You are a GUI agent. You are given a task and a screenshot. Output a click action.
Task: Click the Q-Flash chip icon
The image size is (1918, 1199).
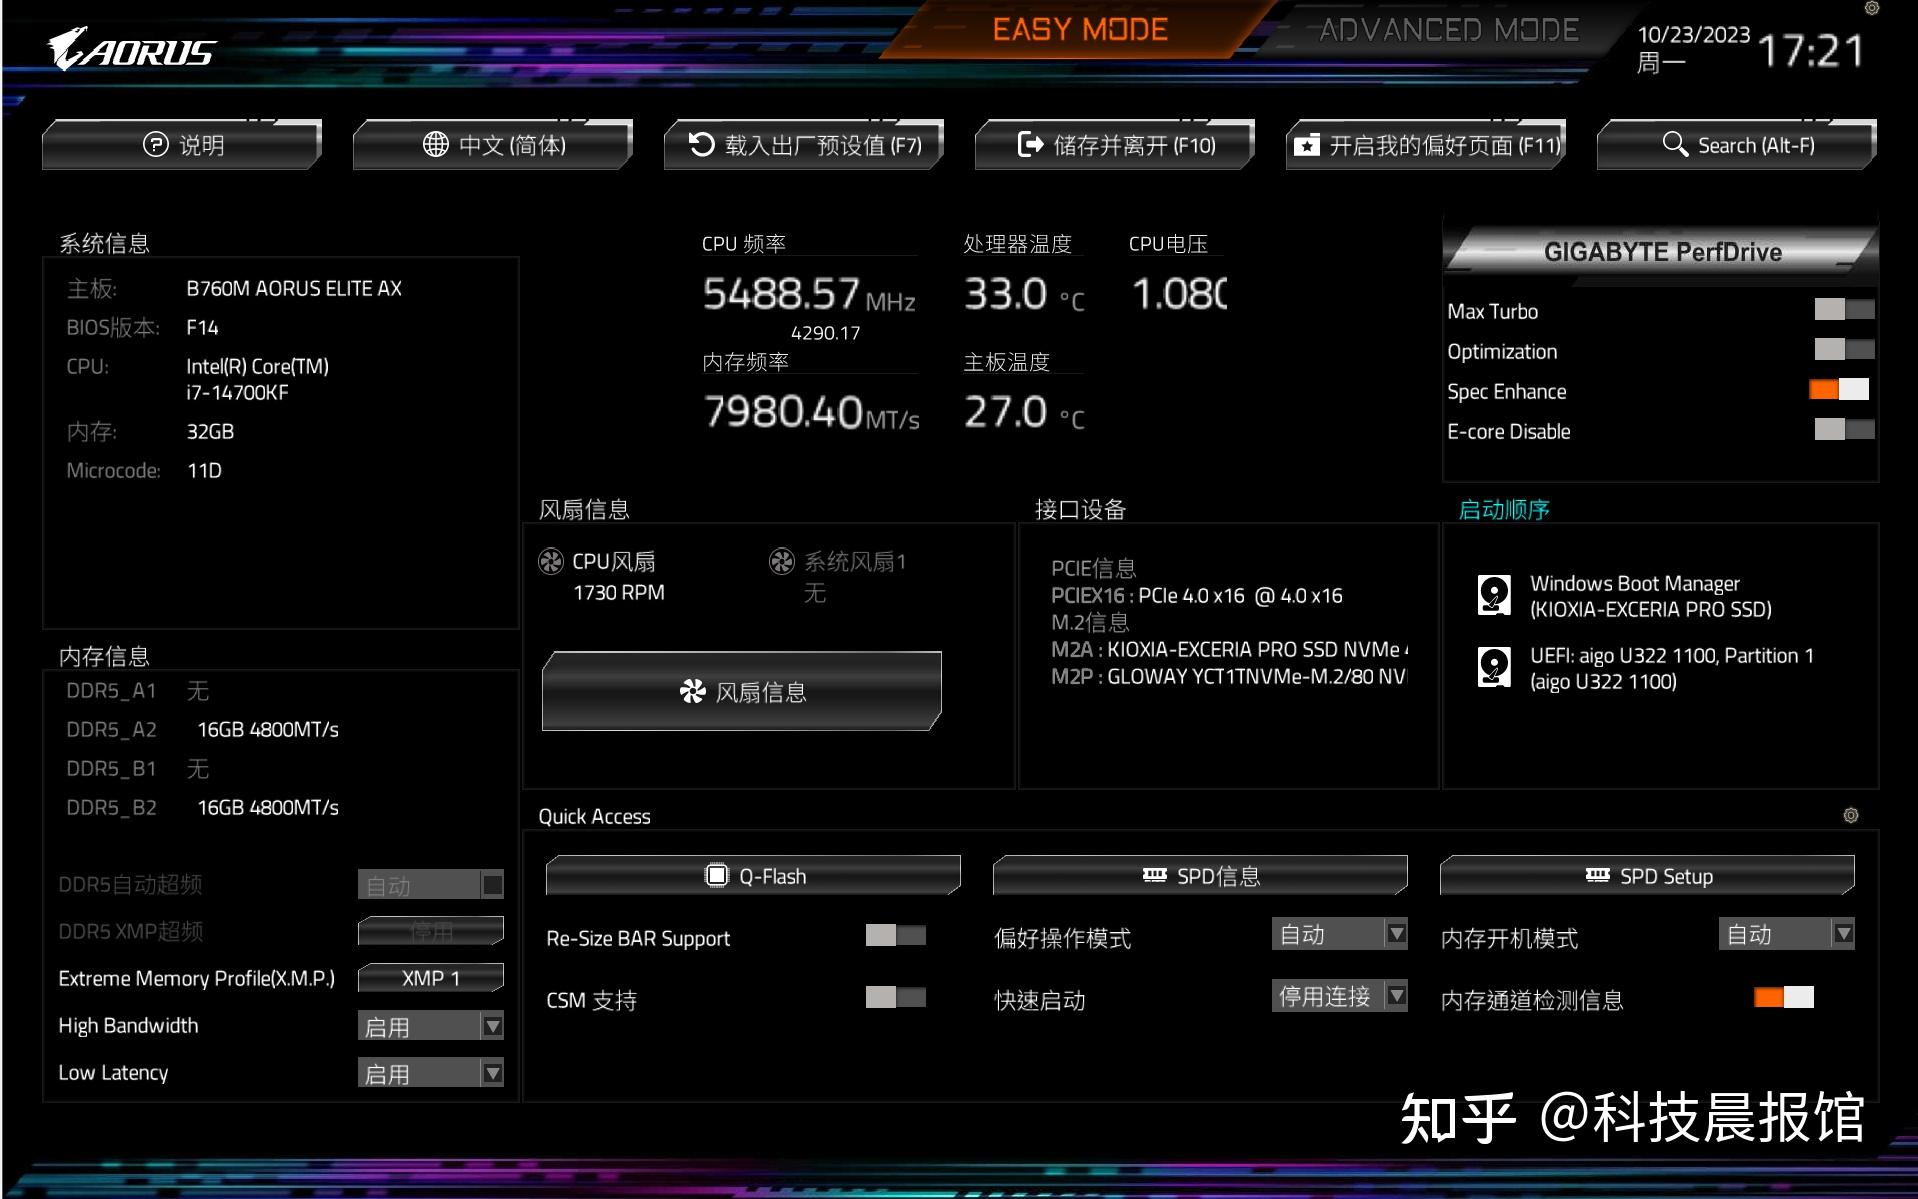(x=717, y=876)
